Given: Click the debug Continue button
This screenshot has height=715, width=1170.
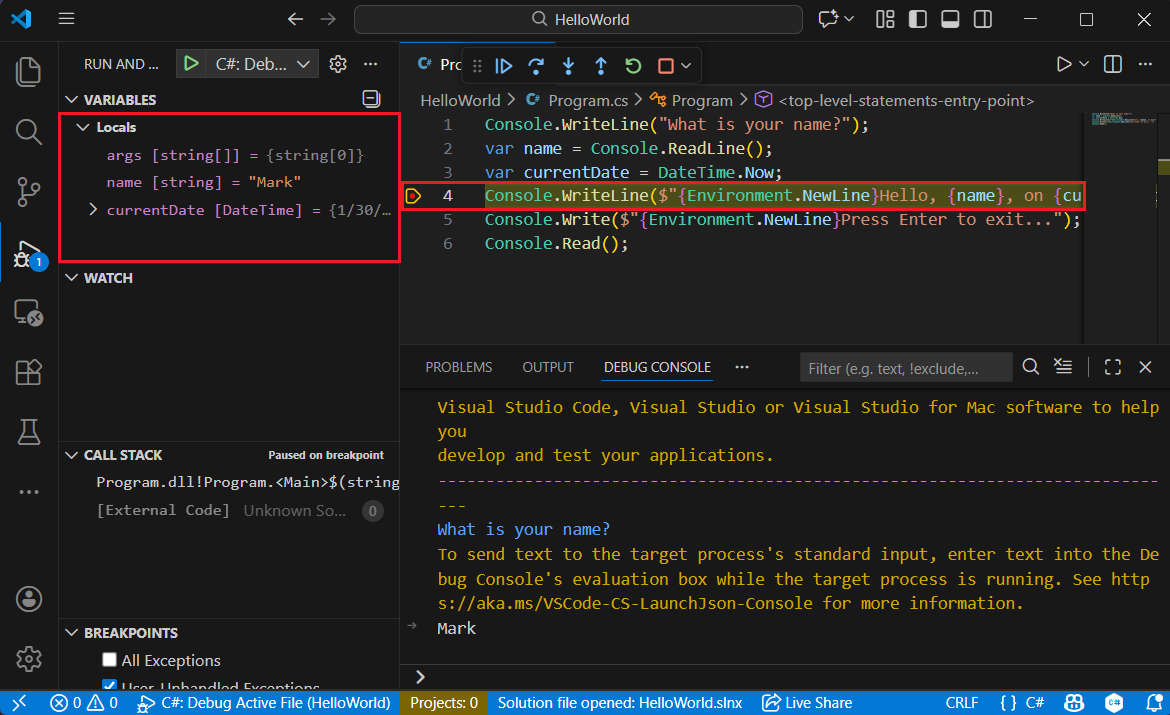Looking at the screenshot, I should click(504, 66).
